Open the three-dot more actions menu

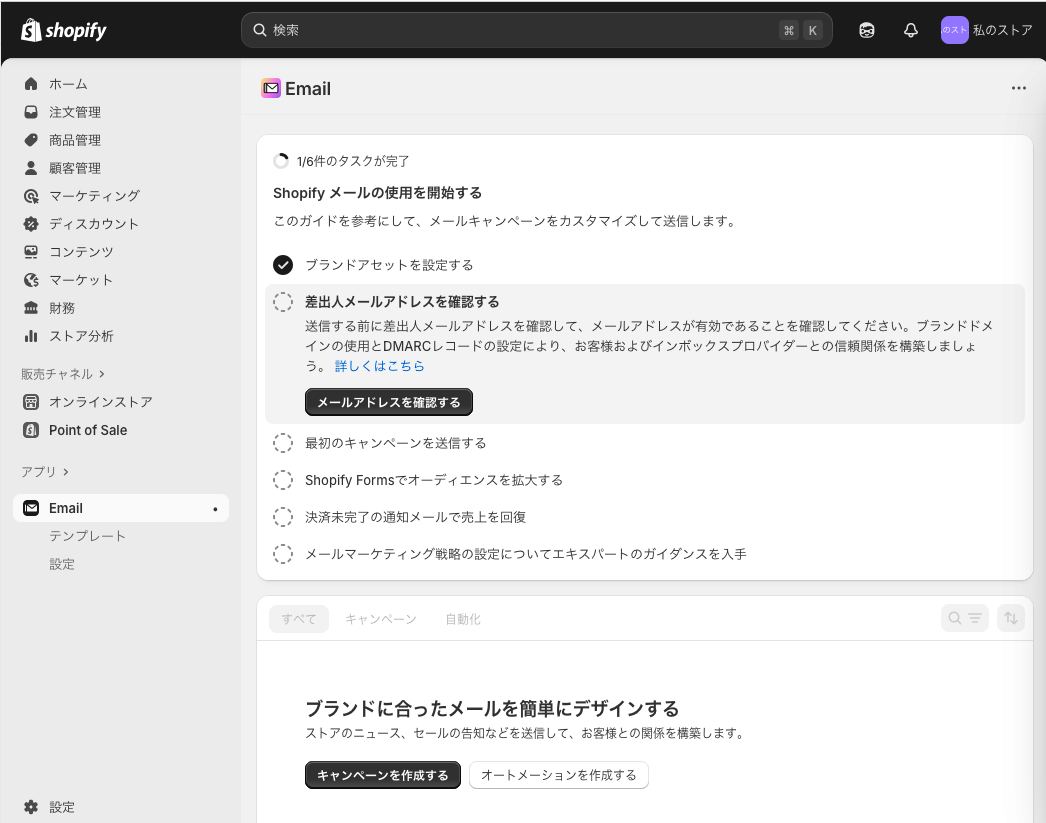pyautogui.click(x=1019, y=88)
